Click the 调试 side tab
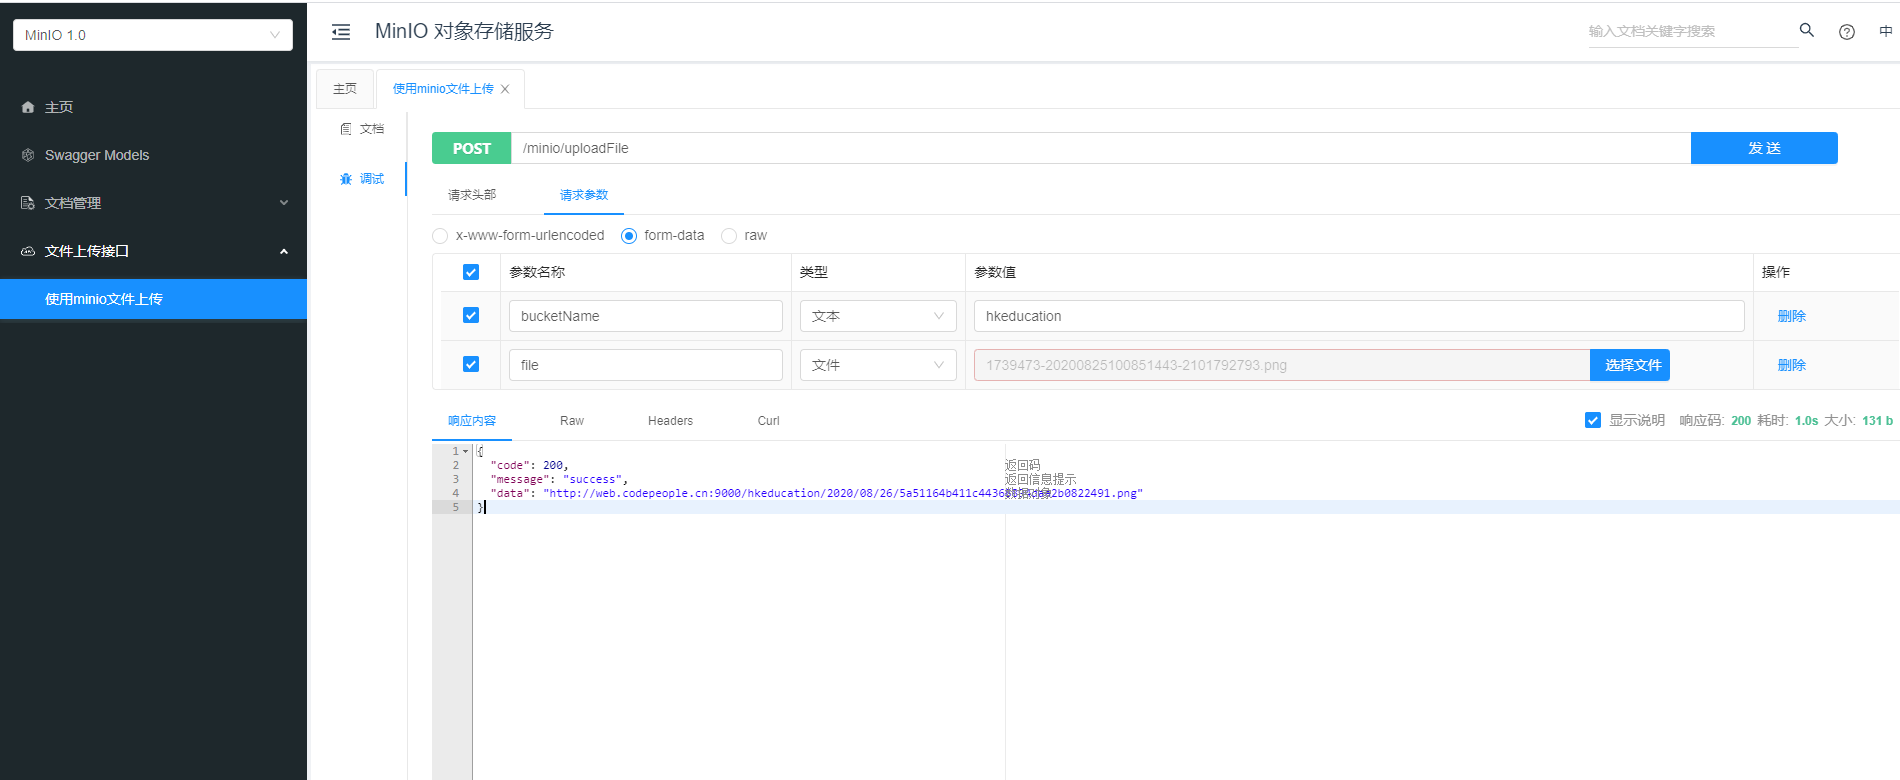1900x780 pixels. 361,179
